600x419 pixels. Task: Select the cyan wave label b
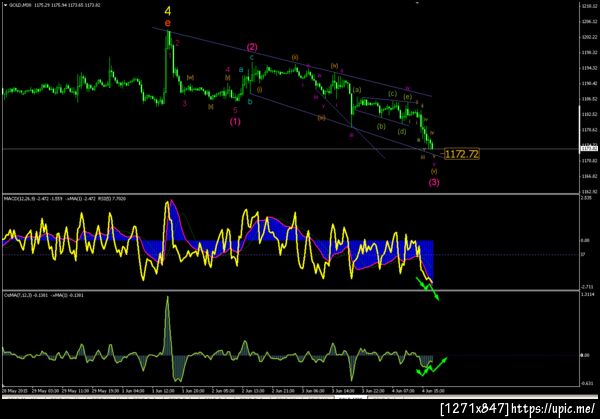click(x=250, y=102)
